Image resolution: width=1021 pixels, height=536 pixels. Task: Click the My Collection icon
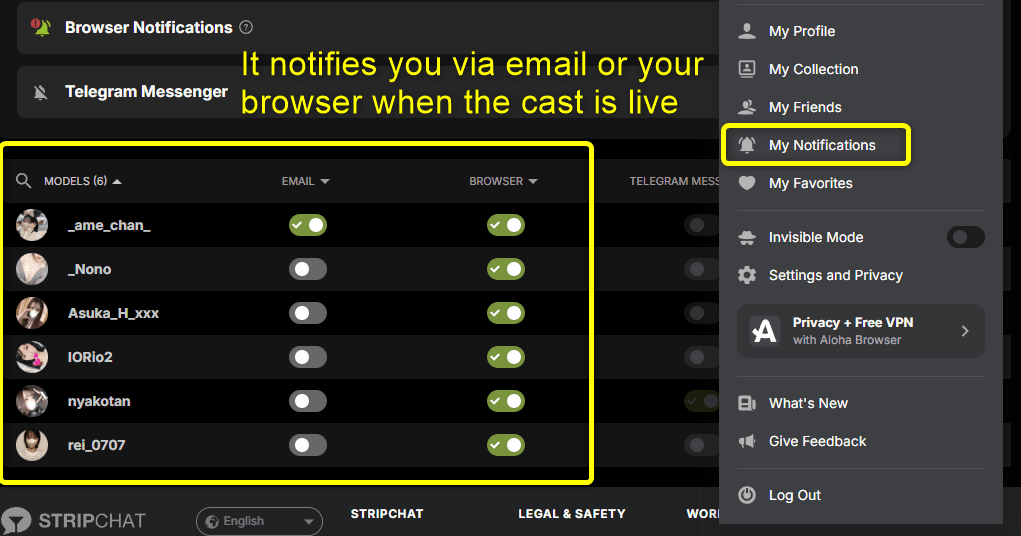[x=747, y=68]
